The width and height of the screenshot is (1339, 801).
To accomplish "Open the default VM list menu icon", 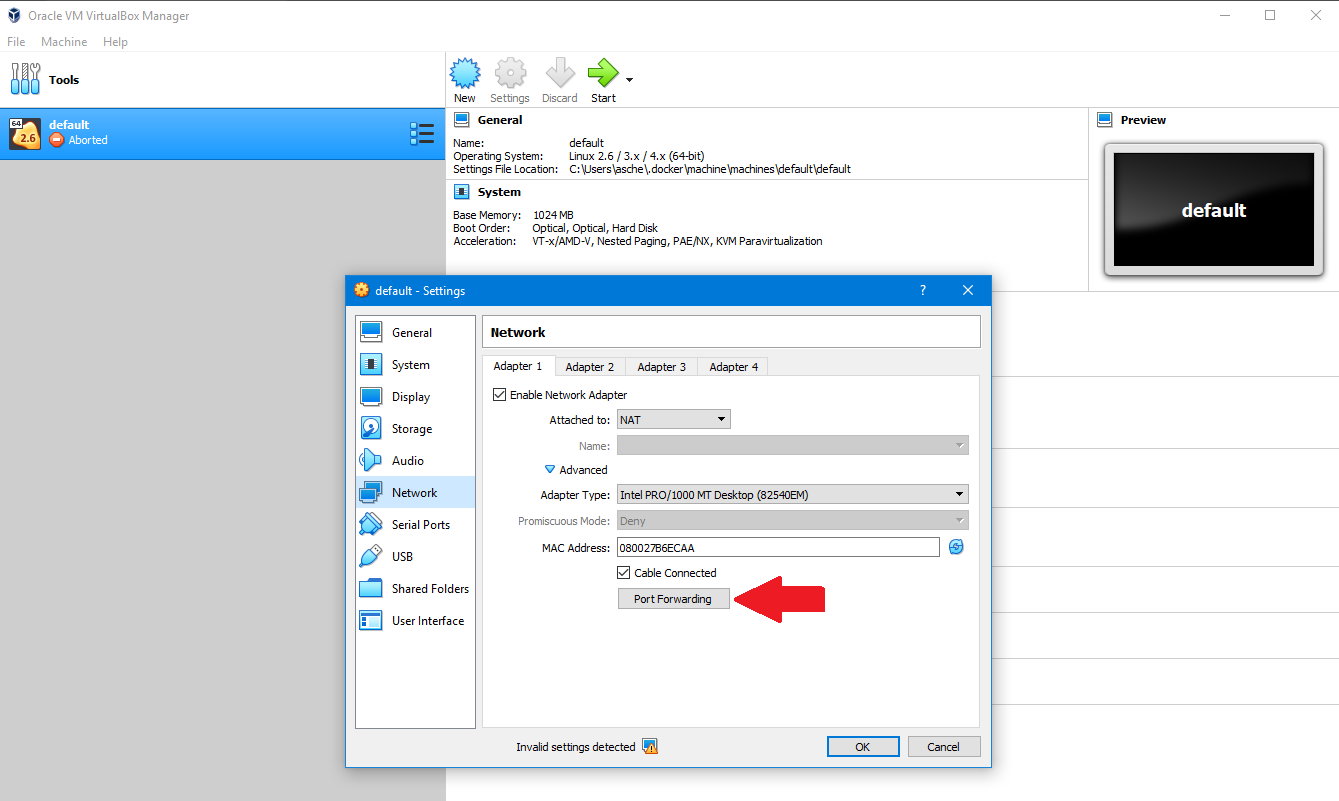I will [422, 134].
